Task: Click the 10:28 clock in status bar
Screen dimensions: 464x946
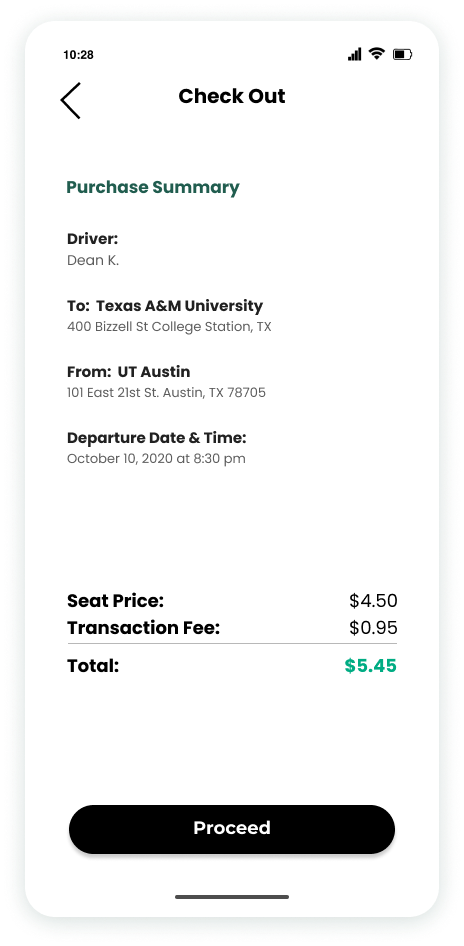Action: tap(78, 55)
